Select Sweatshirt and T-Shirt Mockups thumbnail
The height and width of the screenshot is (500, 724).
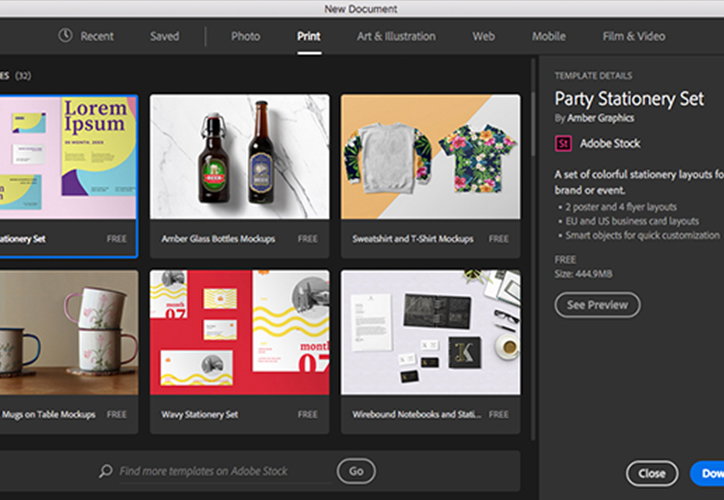click(430, 157)
